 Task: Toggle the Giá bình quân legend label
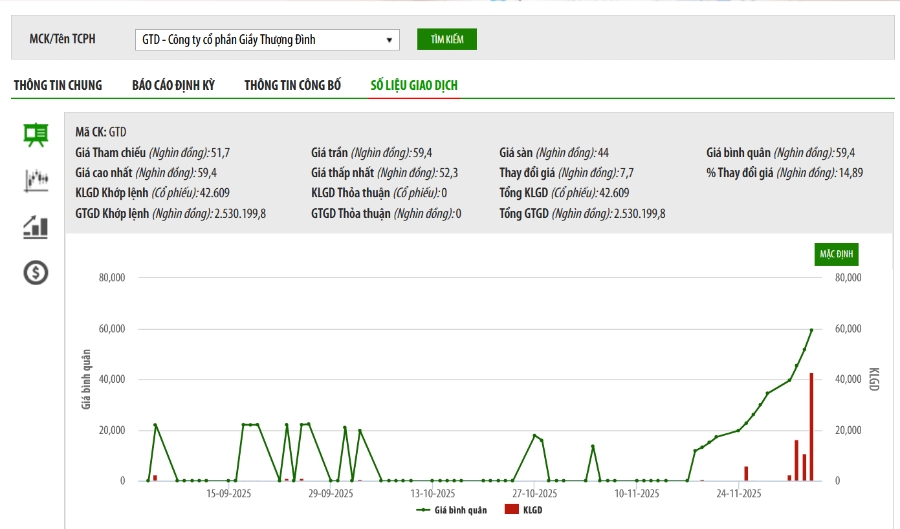click(x=461, y=510)
